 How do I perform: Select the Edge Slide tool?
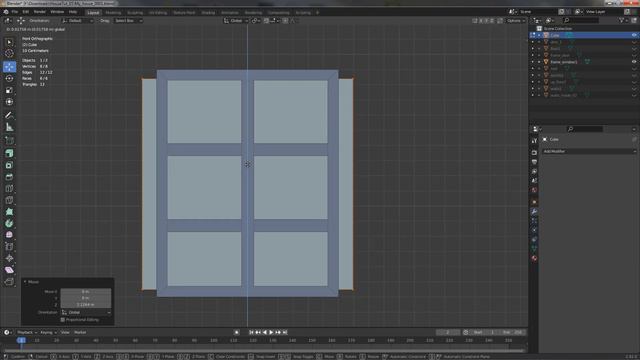pos(9,247)
